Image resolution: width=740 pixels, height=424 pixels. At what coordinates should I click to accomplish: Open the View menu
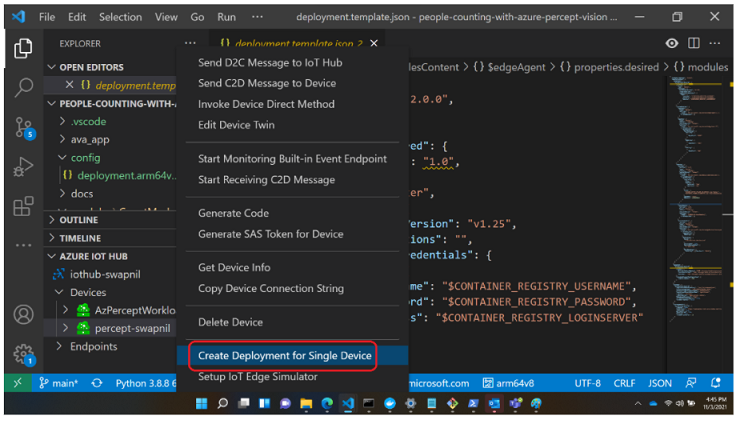(x=166, y=17)
